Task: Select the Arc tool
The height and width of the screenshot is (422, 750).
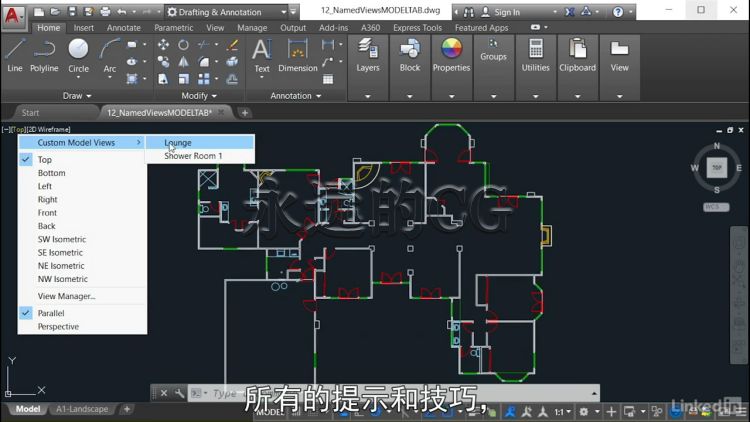Action: [x=110, y=55]
